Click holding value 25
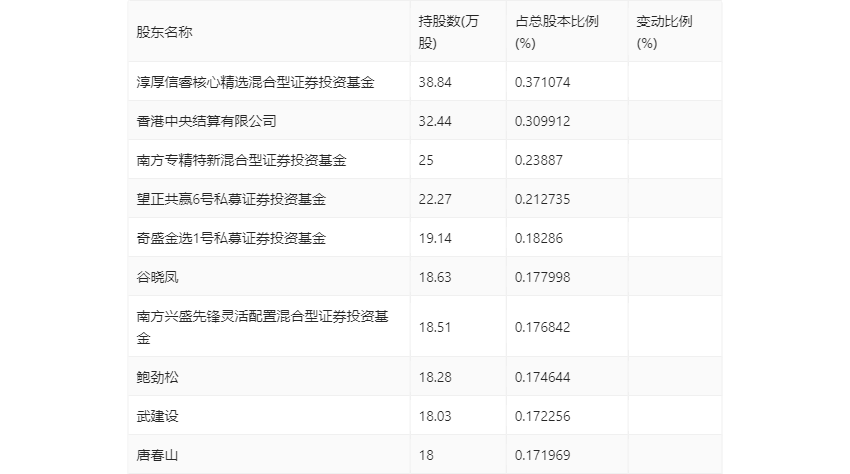850x474 pixels. 426,160
